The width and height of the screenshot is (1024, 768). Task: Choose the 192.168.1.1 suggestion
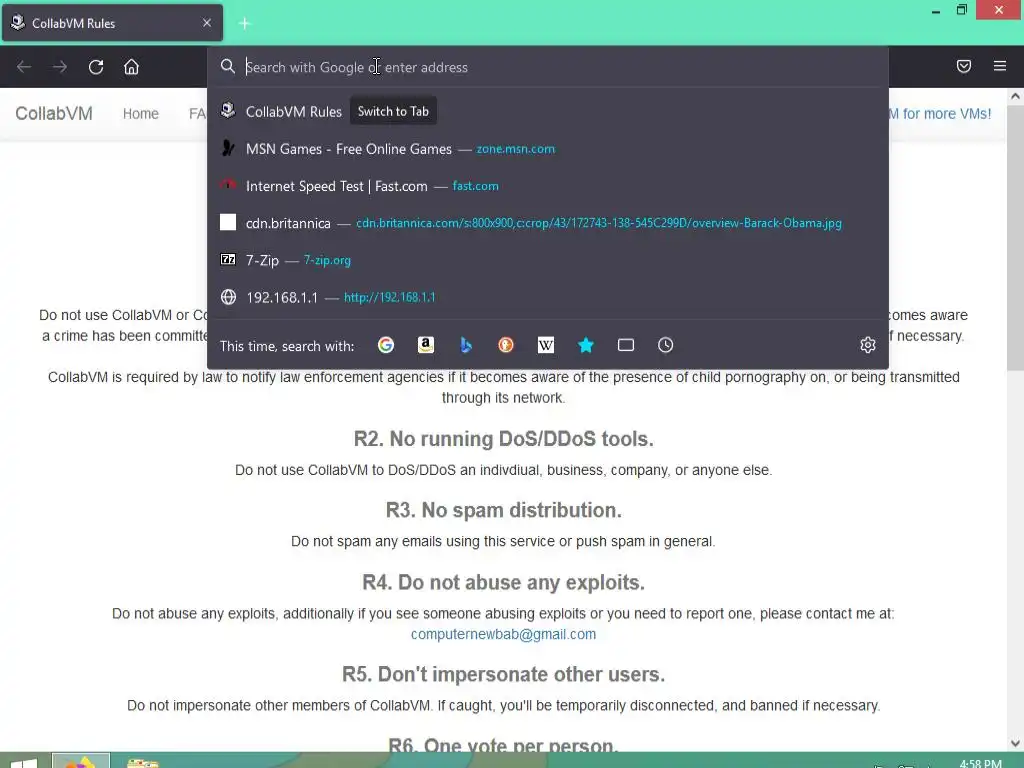coord(548,297)
